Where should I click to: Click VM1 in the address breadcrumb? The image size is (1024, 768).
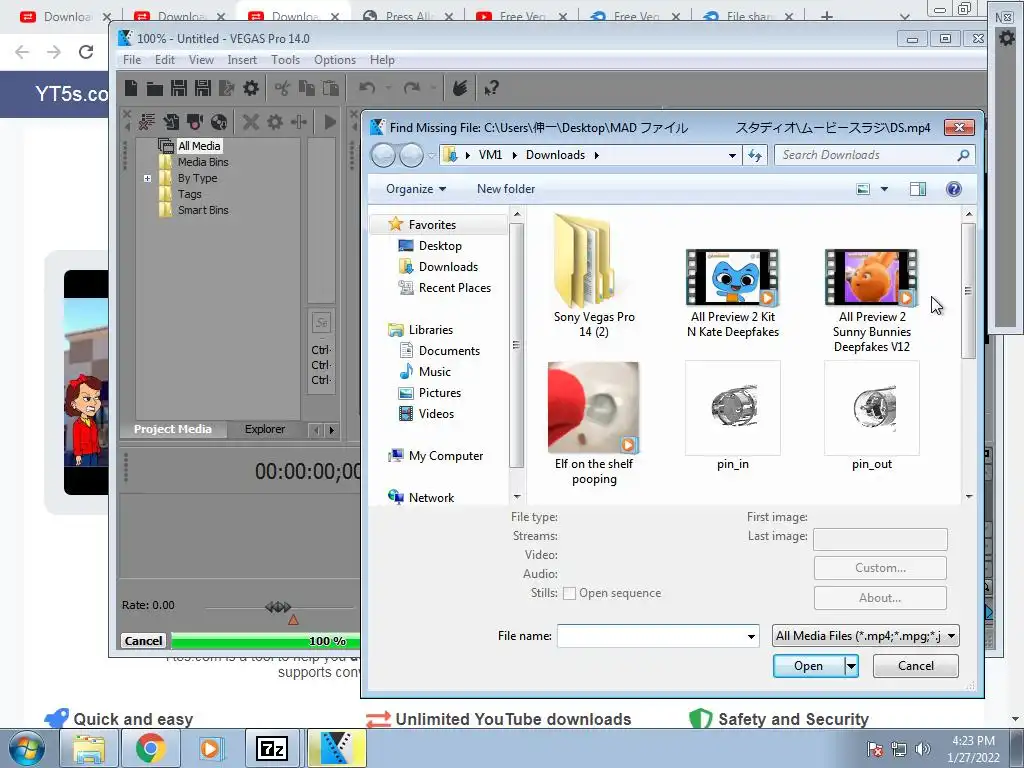pos(490,155)
